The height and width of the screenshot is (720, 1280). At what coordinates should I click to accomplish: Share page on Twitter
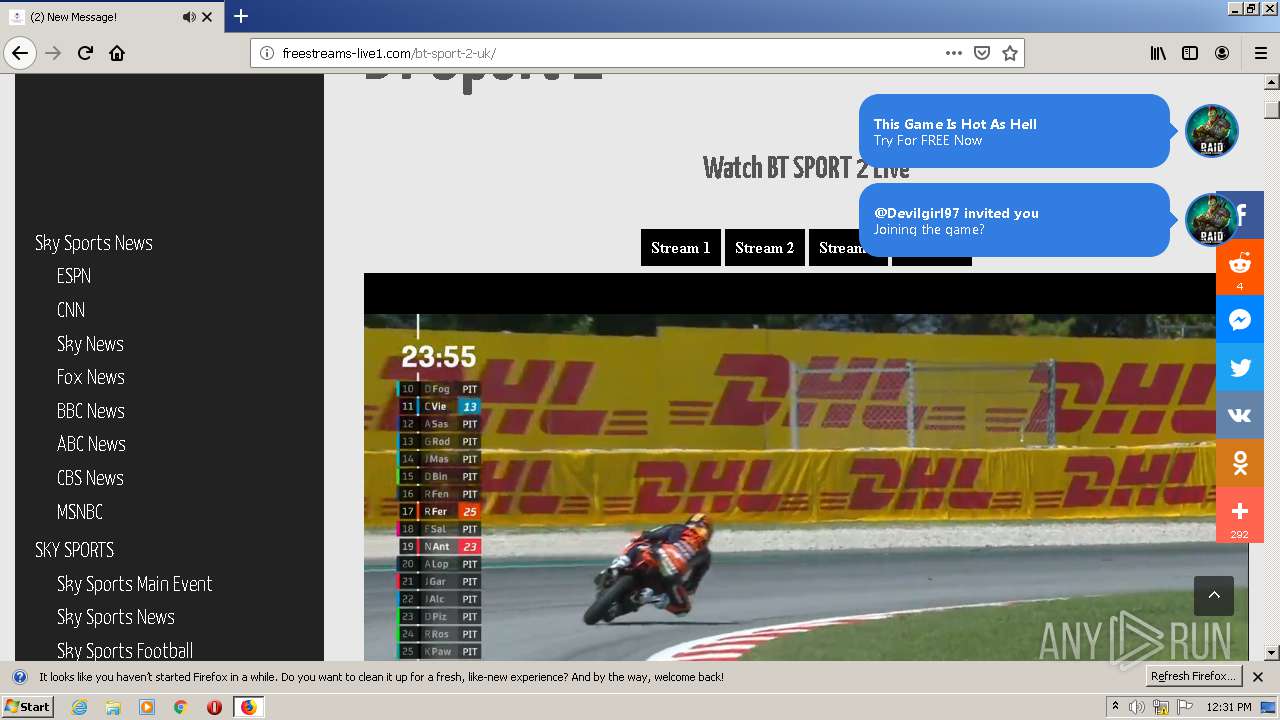tap(1240, 367)
